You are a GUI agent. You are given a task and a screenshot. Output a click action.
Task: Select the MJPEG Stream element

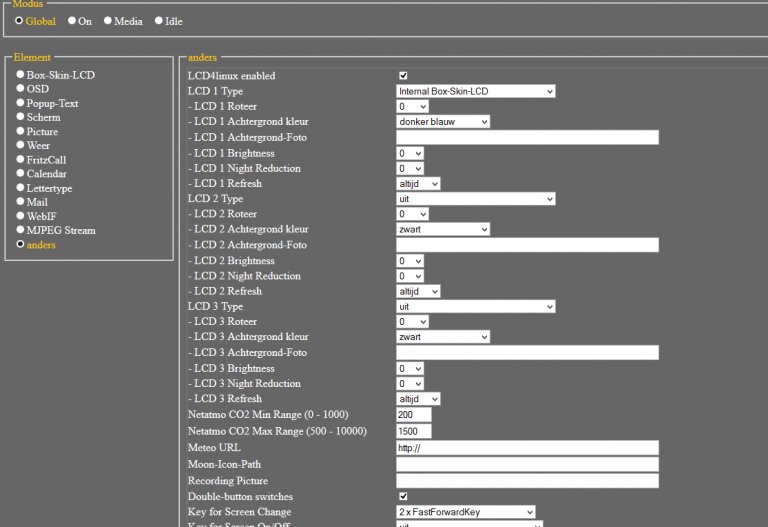(x=20, y=230)
